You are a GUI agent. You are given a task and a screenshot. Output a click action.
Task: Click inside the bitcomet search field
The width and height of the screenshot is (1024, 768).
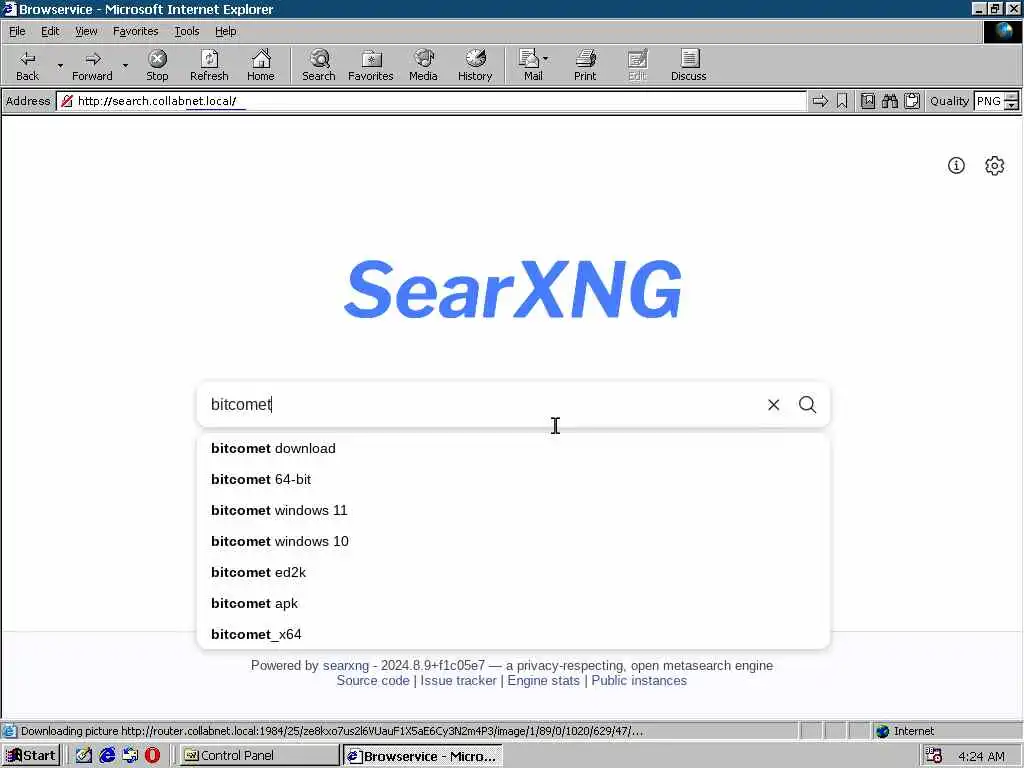tap(480, 405)
